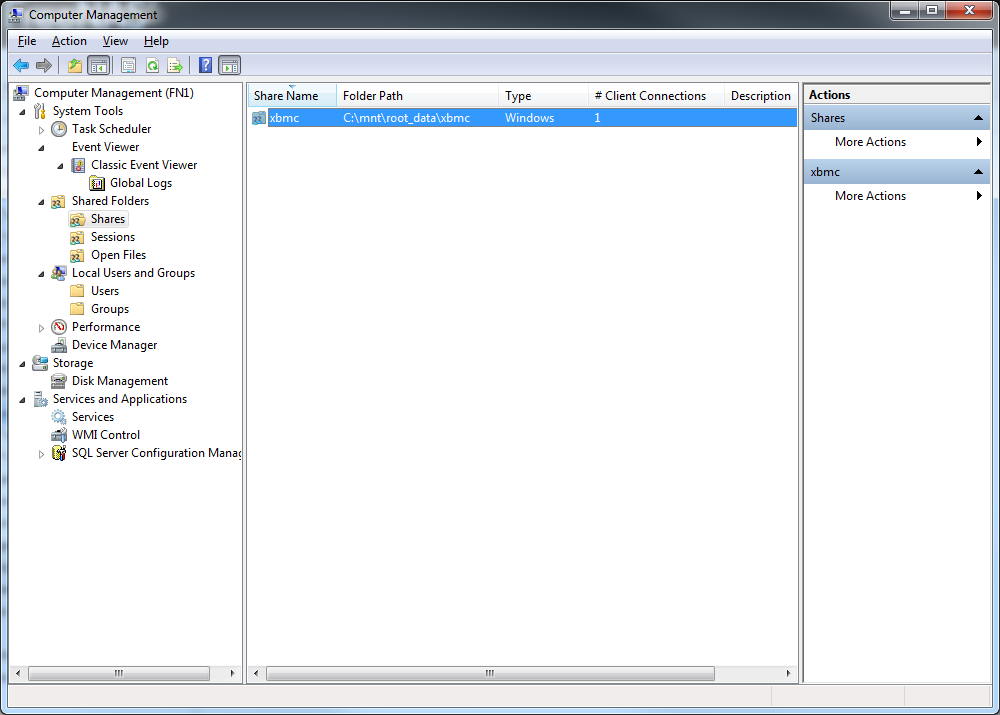
Task: Open Help with the question mark icon
Action: tap(205, 65)
